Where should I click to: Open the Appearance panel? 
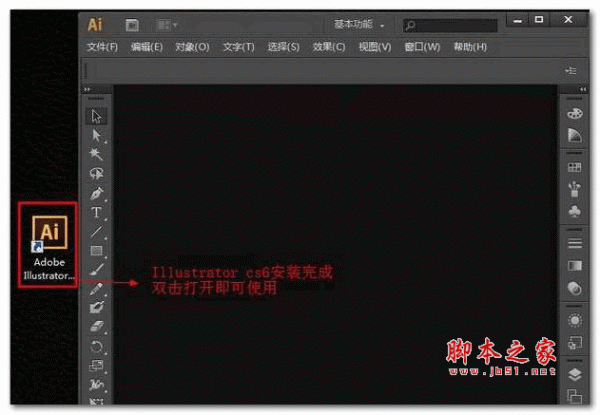coord(574,320)
